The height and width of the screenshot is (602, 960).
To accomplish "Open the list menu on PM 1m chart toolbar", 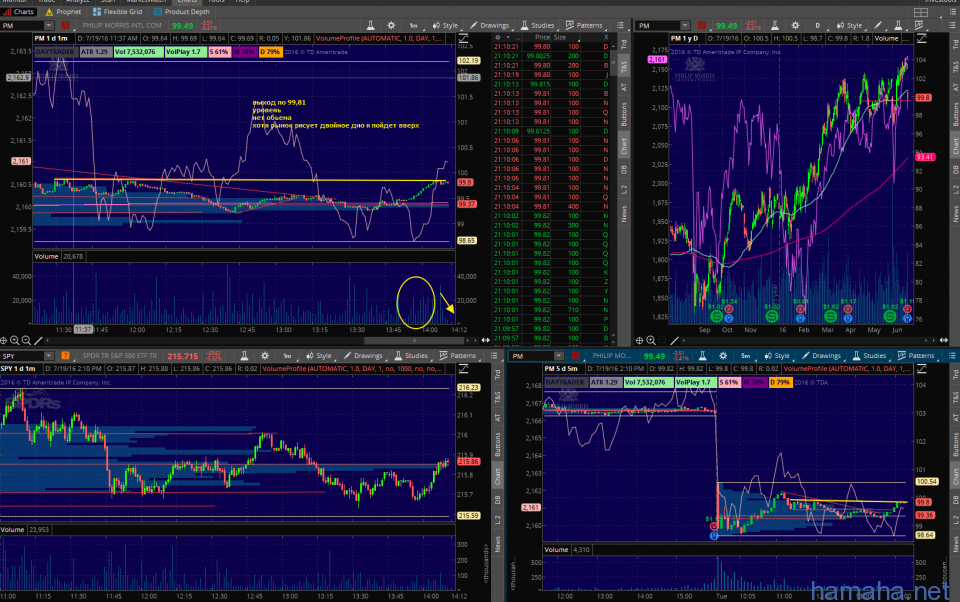I will (x=620, y=25).
